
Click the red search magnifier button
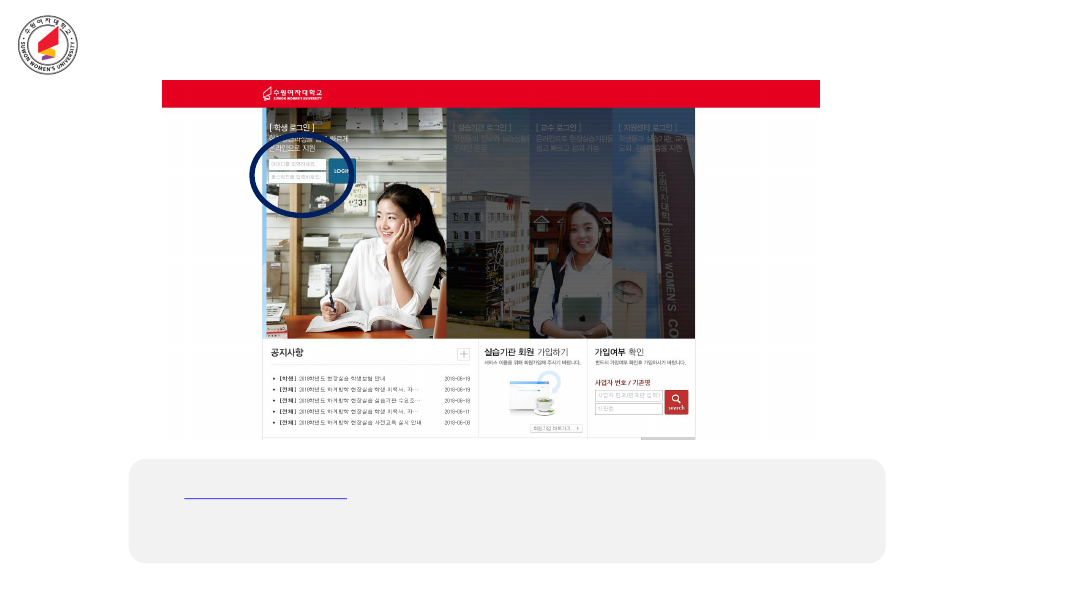point(676,402)
